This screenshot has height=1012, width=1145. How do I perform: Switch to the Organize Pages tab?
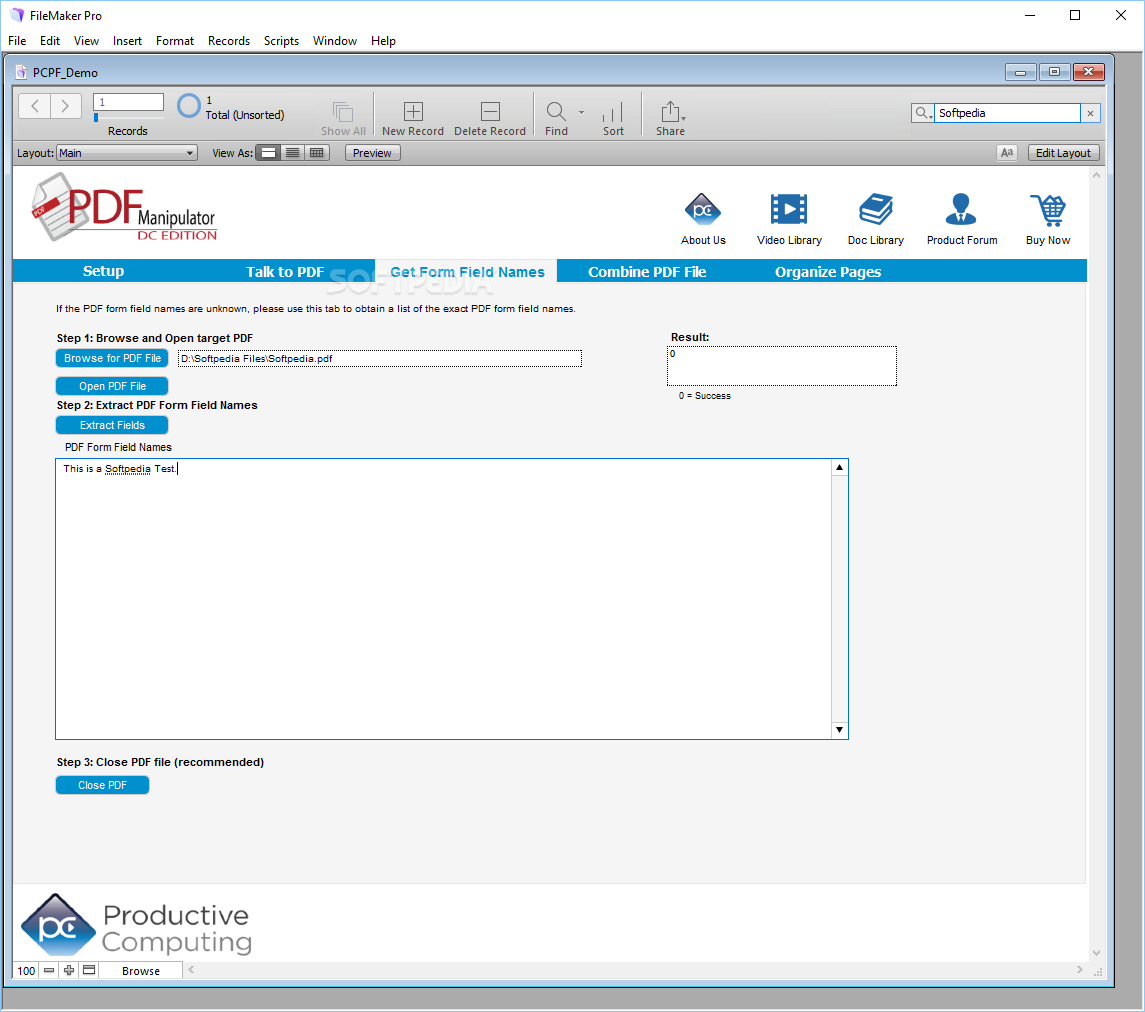click(828, 272)
